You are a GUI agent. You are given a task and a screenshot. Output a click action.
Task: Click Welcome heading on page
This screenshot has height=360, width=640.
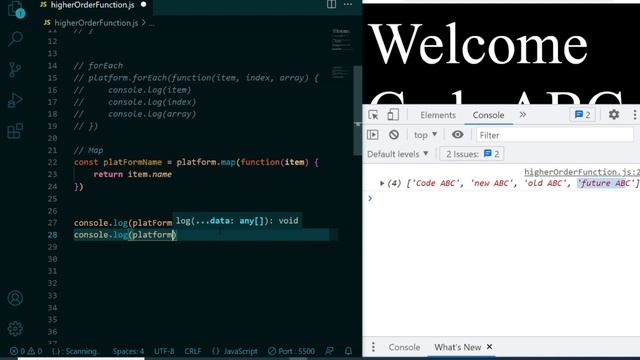point(478,44)
